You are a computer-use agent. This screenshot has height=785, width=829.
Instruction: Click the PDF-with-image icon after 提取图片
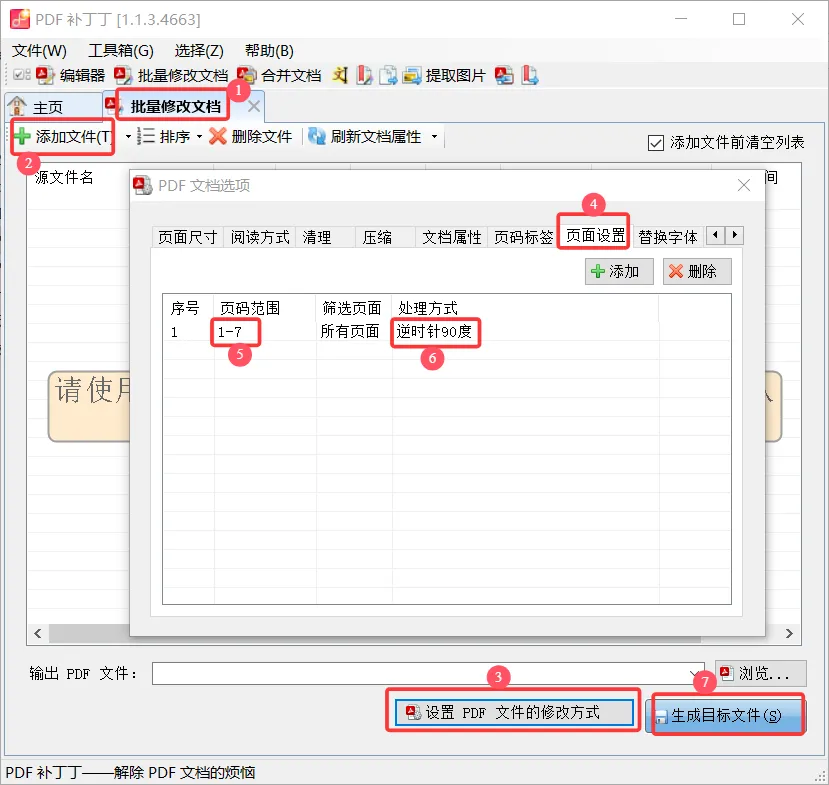(504, 76)
